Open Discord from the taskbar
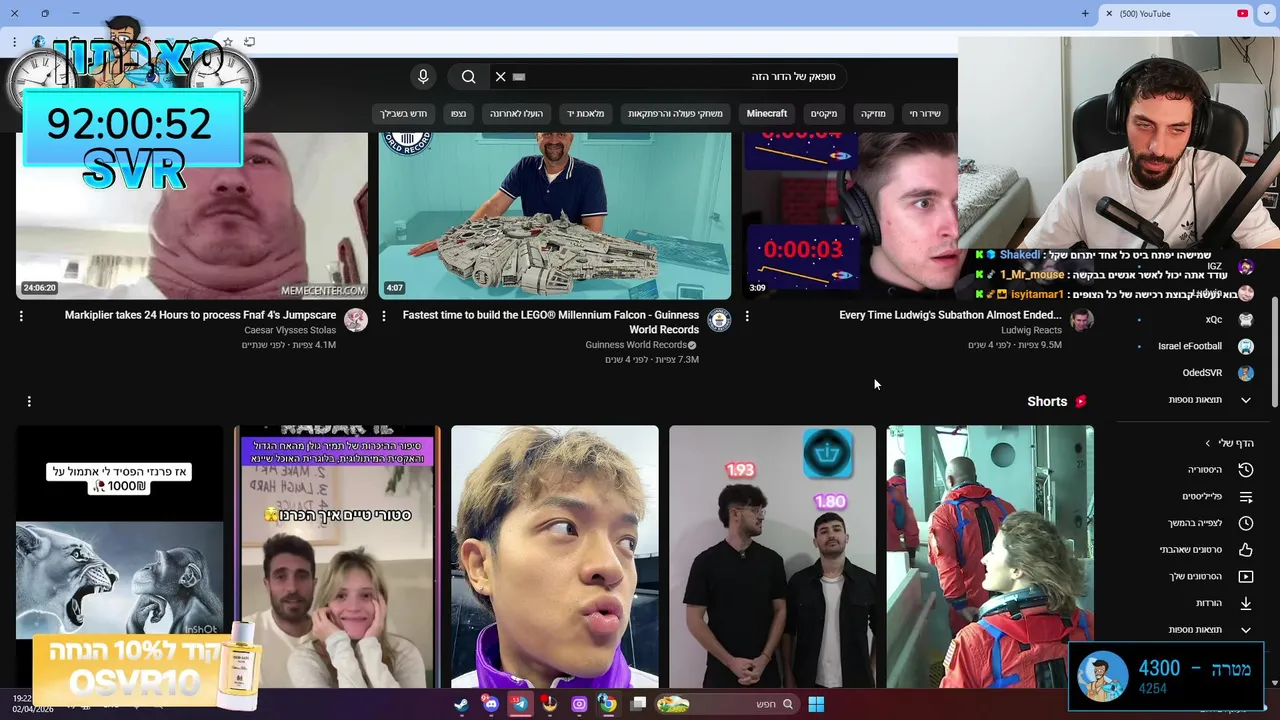The width and height of the screenshot is (1280, 720). tap(490, 704)
